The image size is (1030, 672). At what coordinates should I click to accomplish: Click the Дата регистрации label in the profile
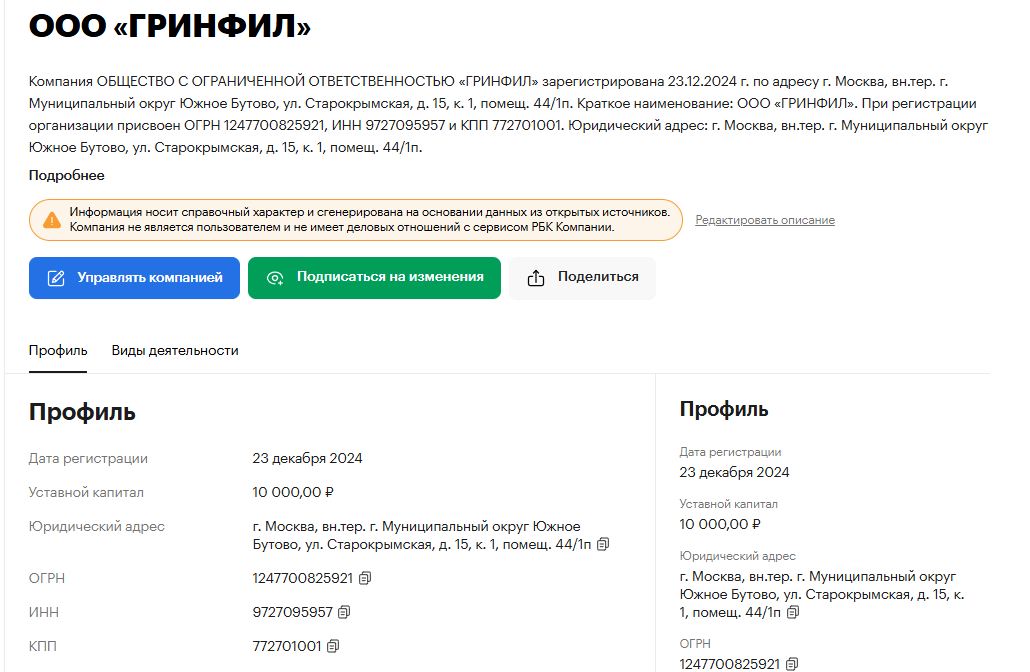coord(88,457)
